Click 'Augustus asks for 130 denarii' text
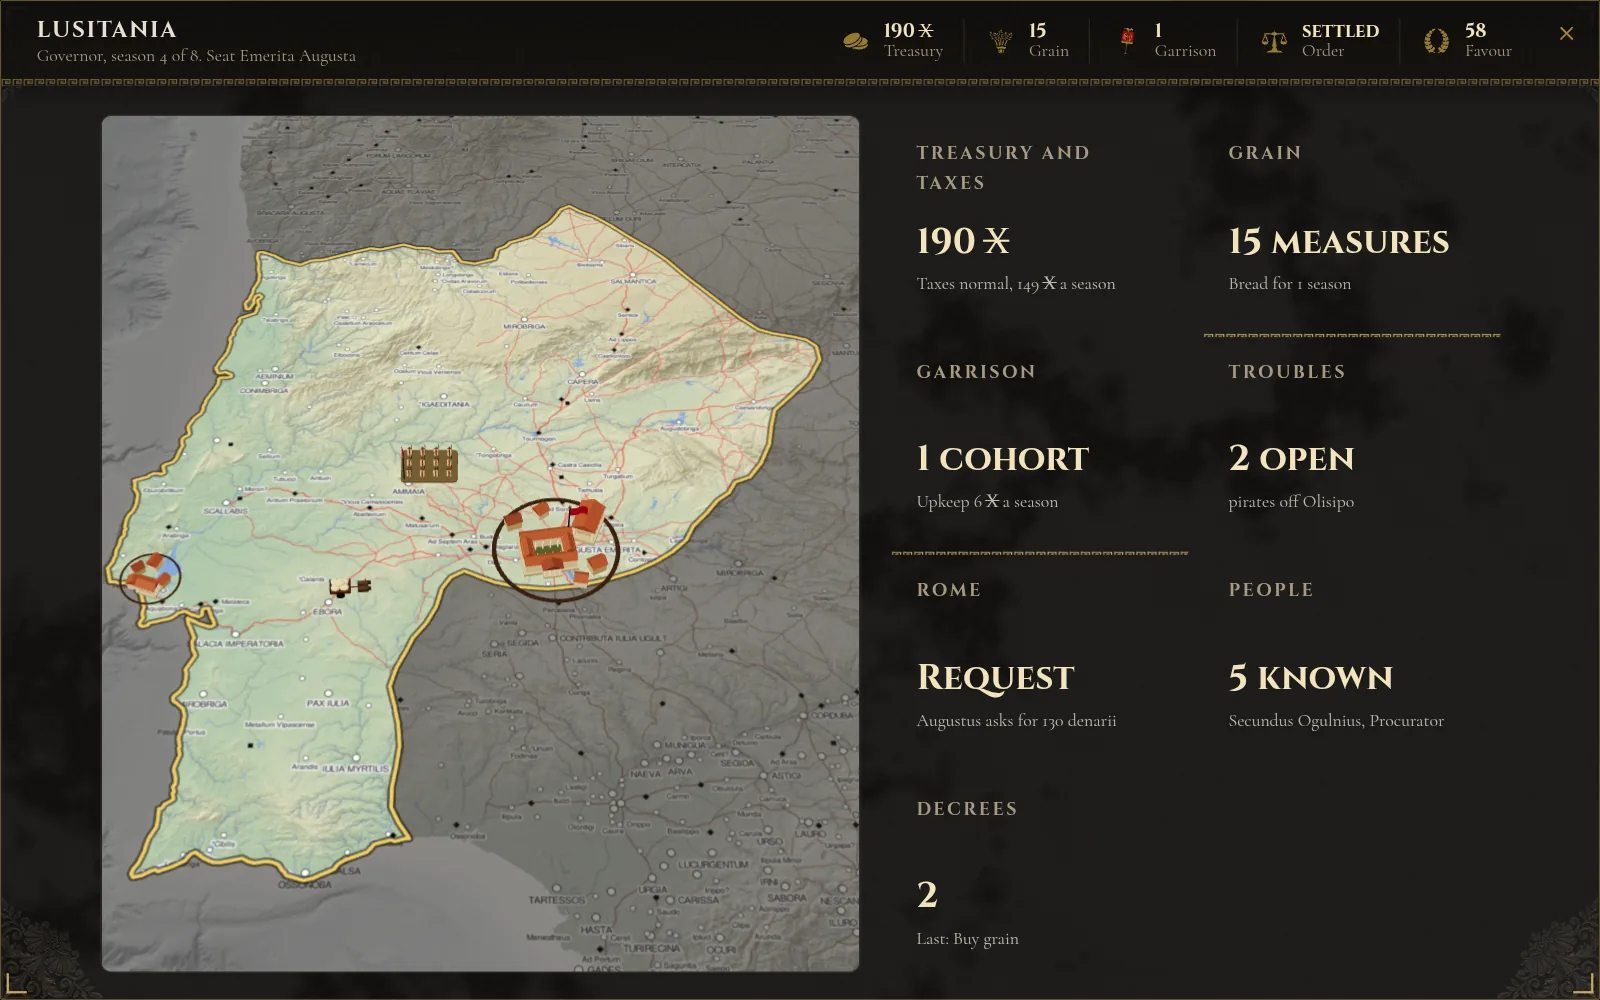1600x1000 pixels. (x=1016, y=721)
